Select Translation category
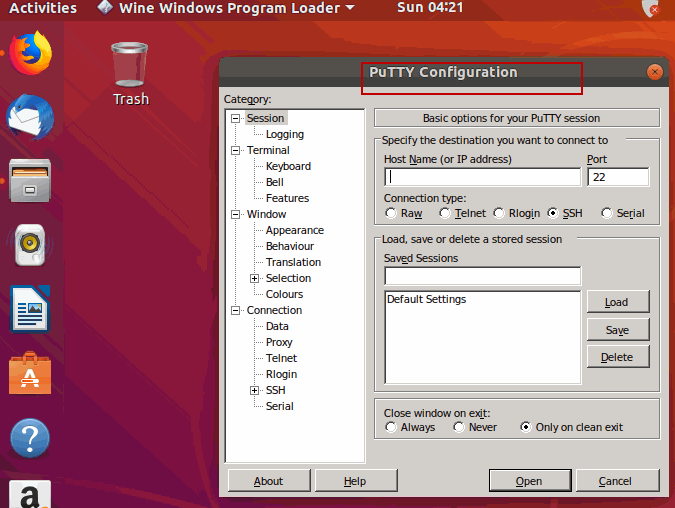The image size is (675, 508). point(293,262)
